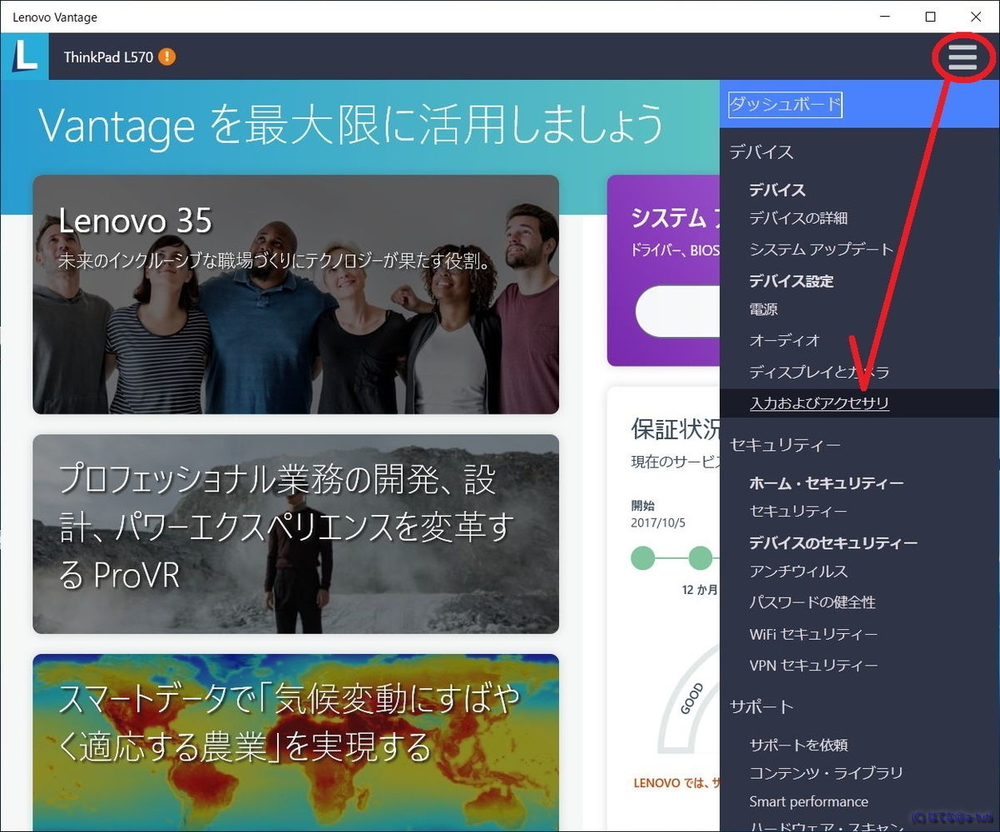1000x832 pixels.
Task: Click the 12 か月 warranty label
Action: click(x=700, y=590)
